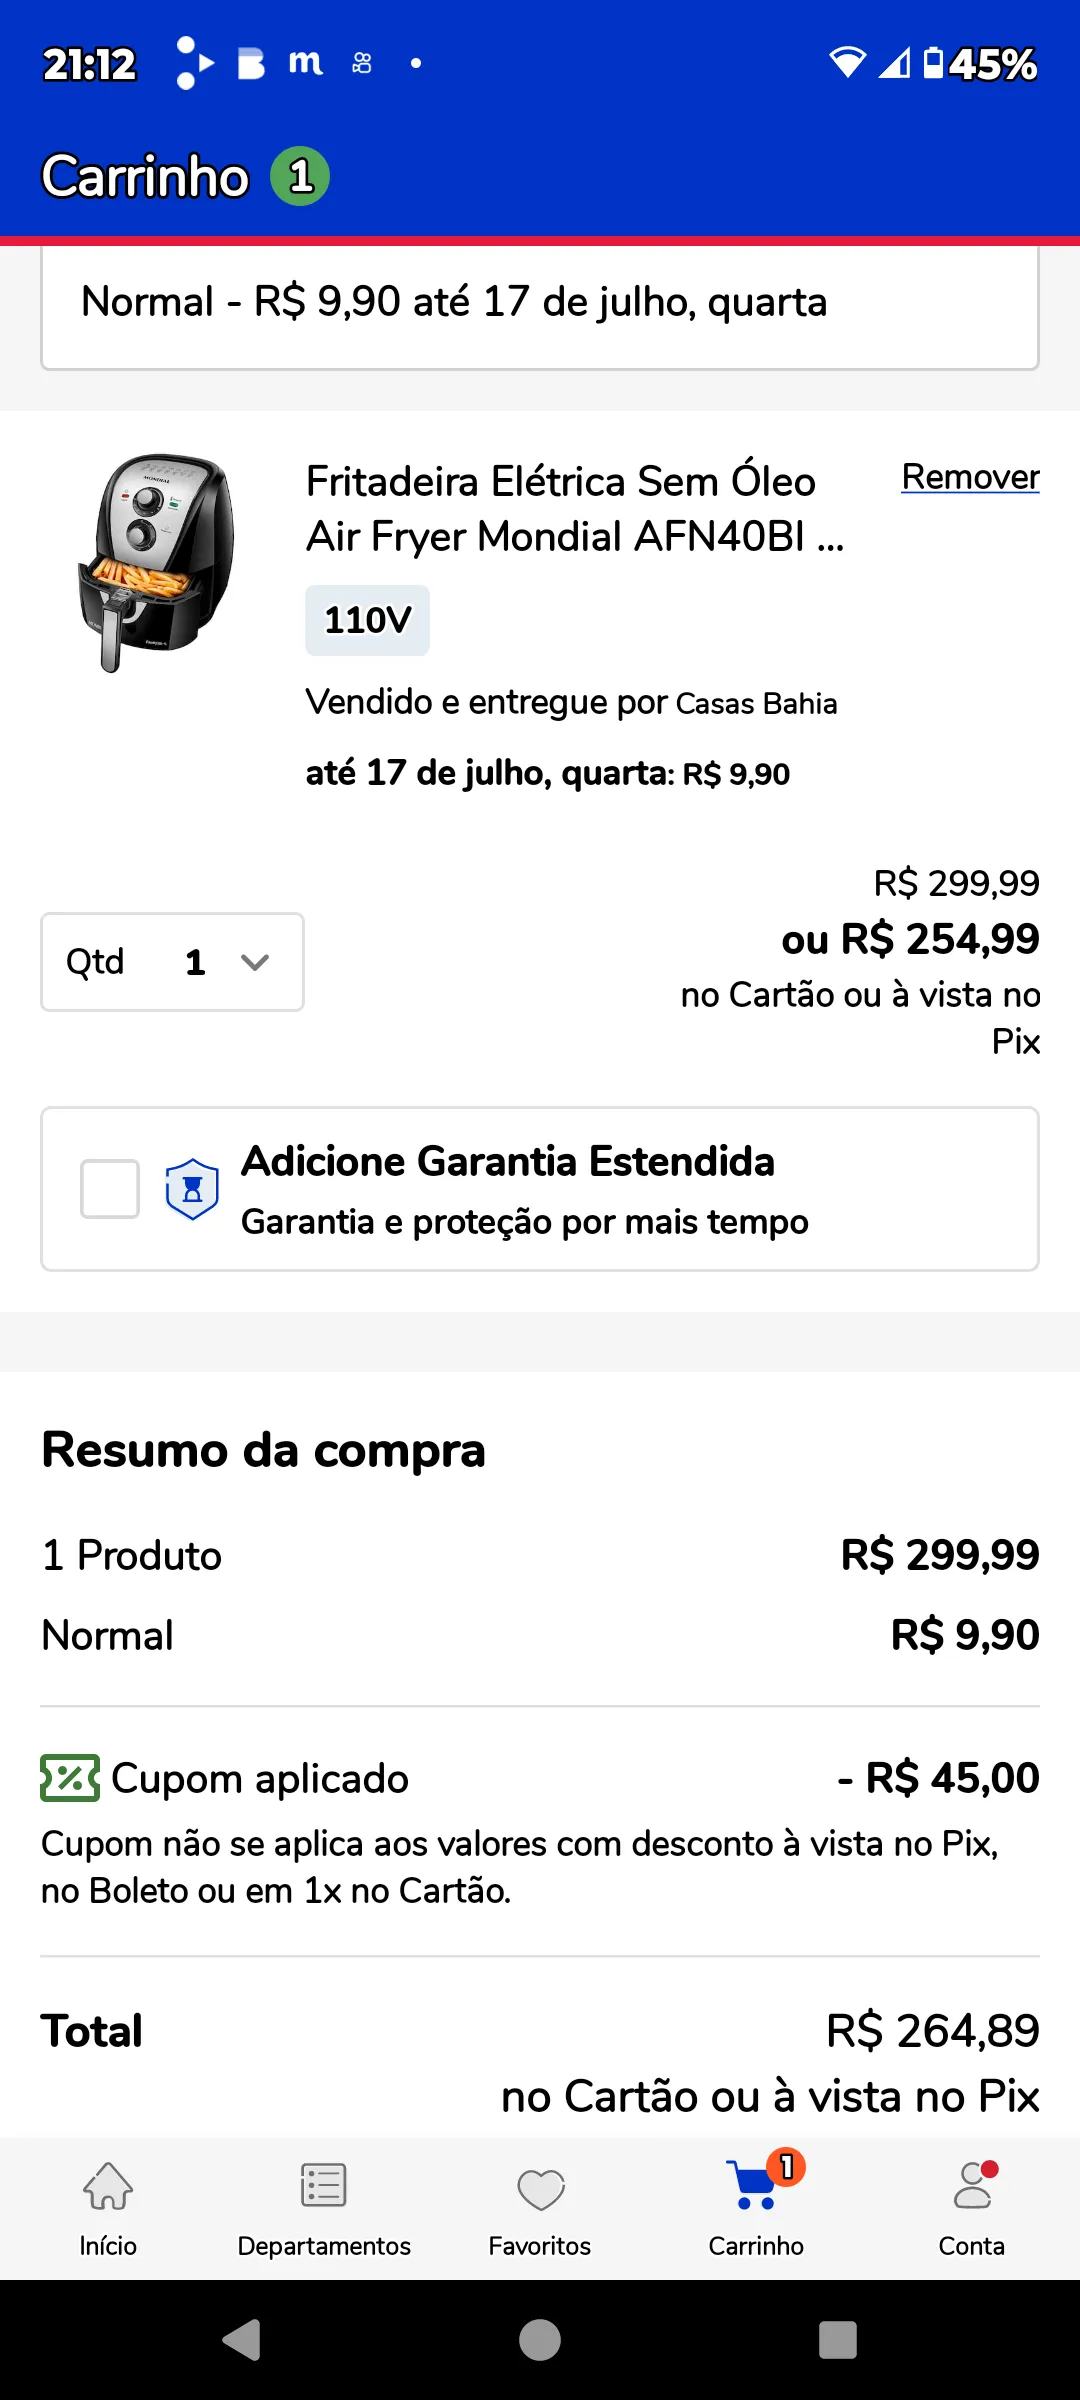Image resolution: width=1080 pixels, height=2400 pixels.
Task: Tap the Início home icon
Action: click(x=108, y=2187)
